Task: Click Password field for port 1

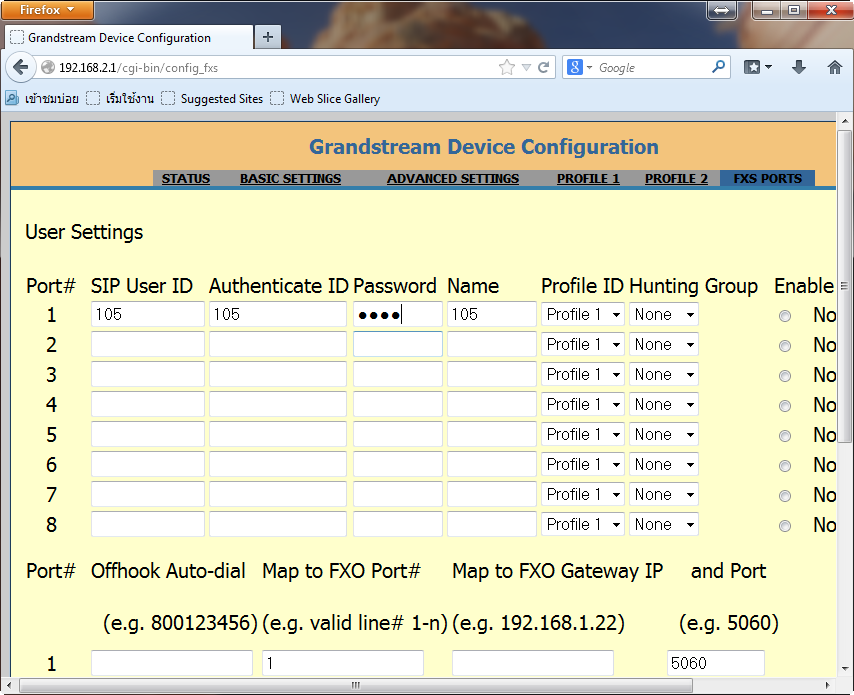Action: (x=398, y=314)
